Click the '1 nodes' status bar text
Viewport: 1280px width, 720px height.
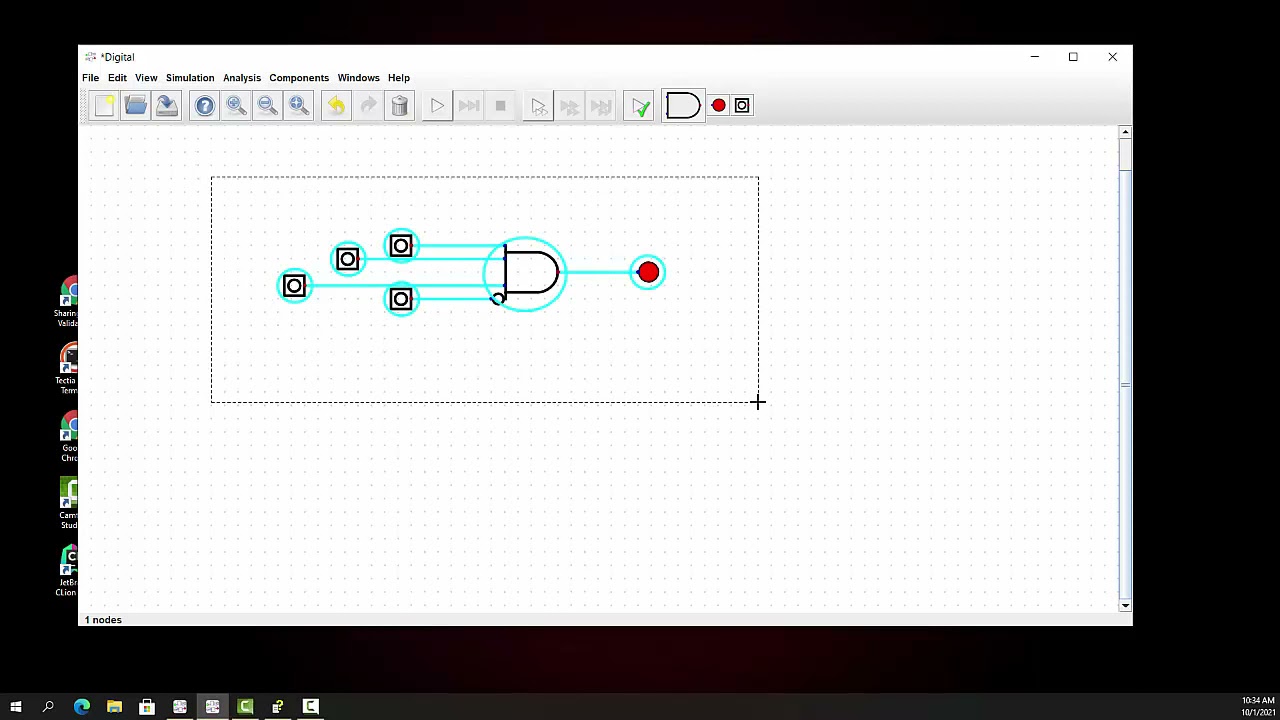click(103, 620)
